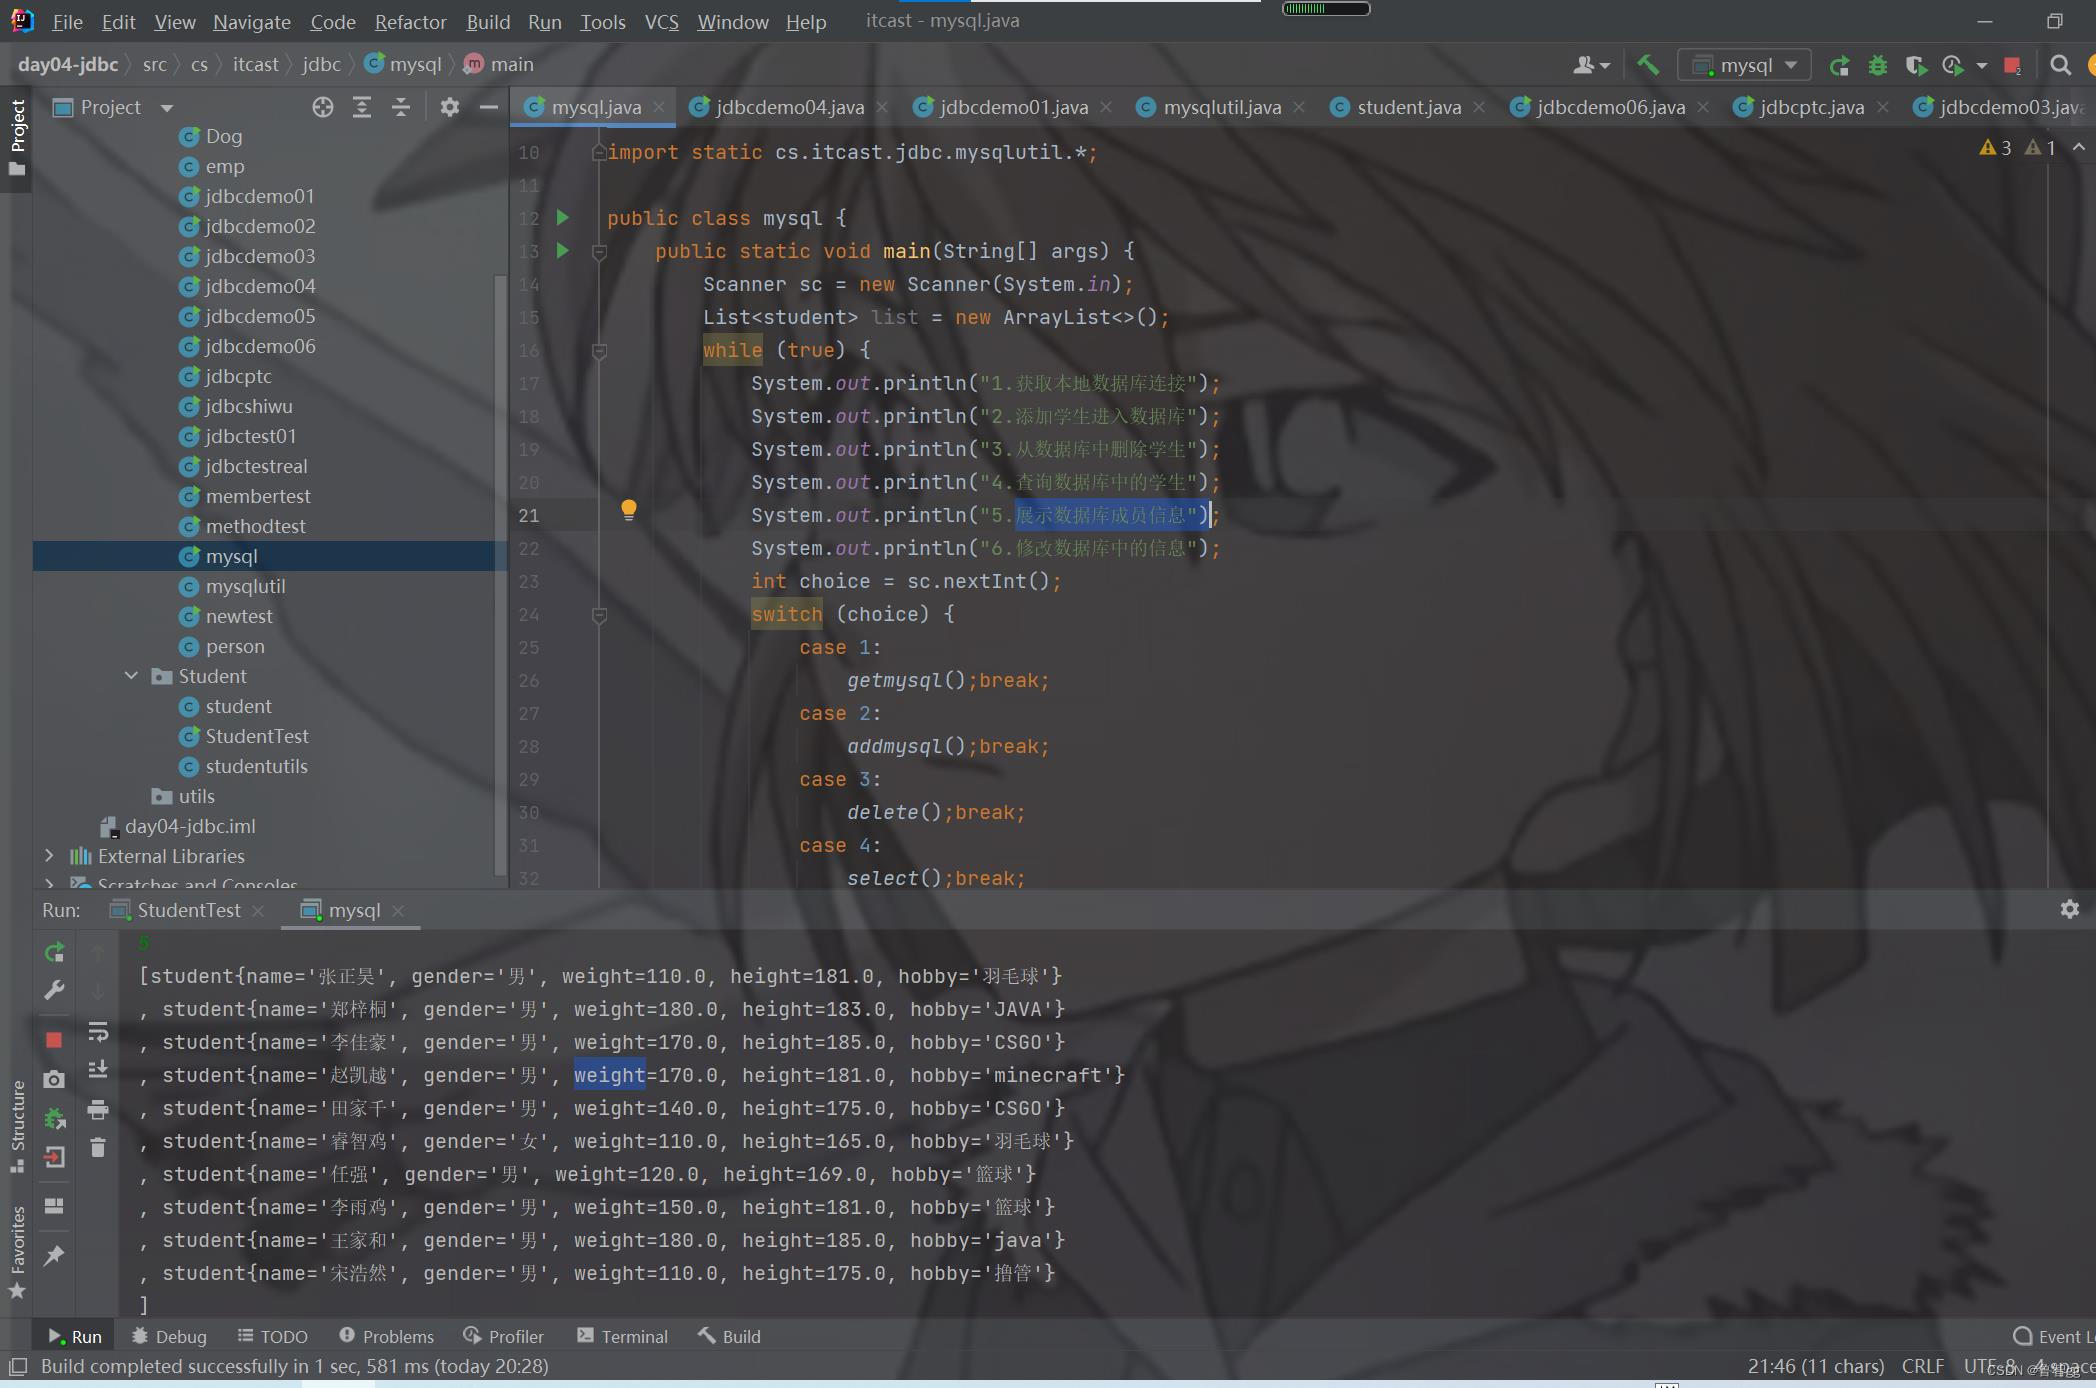This screenshot has height=1388, width=2096.
Task: Open the Refactor menu
Action: pyautogui.click(x=410, y=21)
